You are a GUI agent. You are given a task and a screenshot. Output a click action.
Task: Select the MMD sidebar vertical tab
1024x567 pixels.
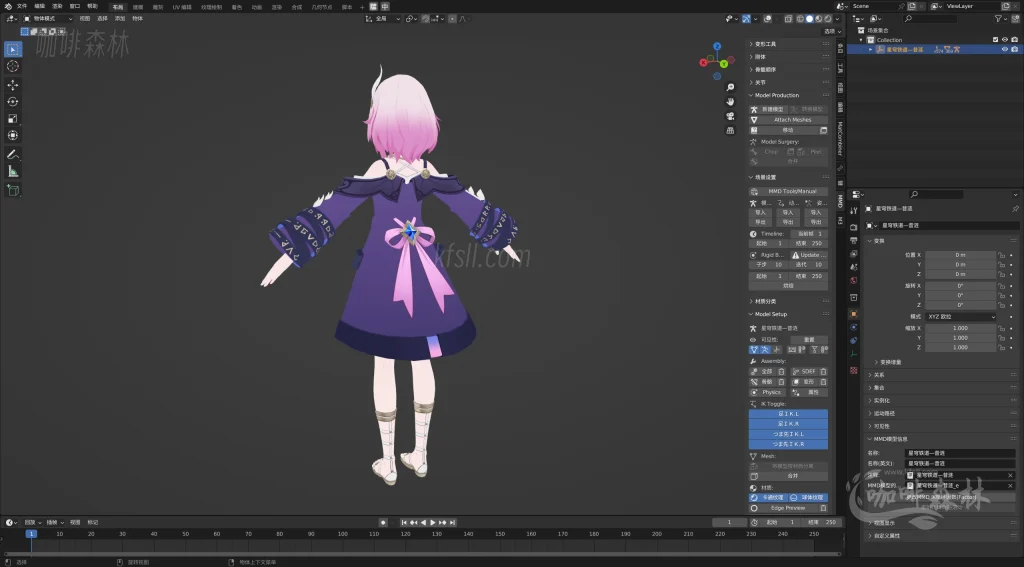click(x=840, y=202)
